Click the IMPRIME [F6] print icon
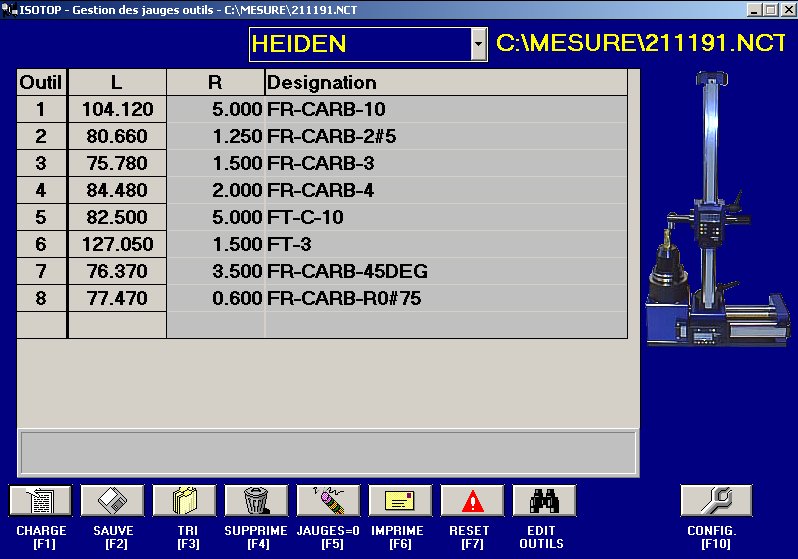 [x=401, y=500]
